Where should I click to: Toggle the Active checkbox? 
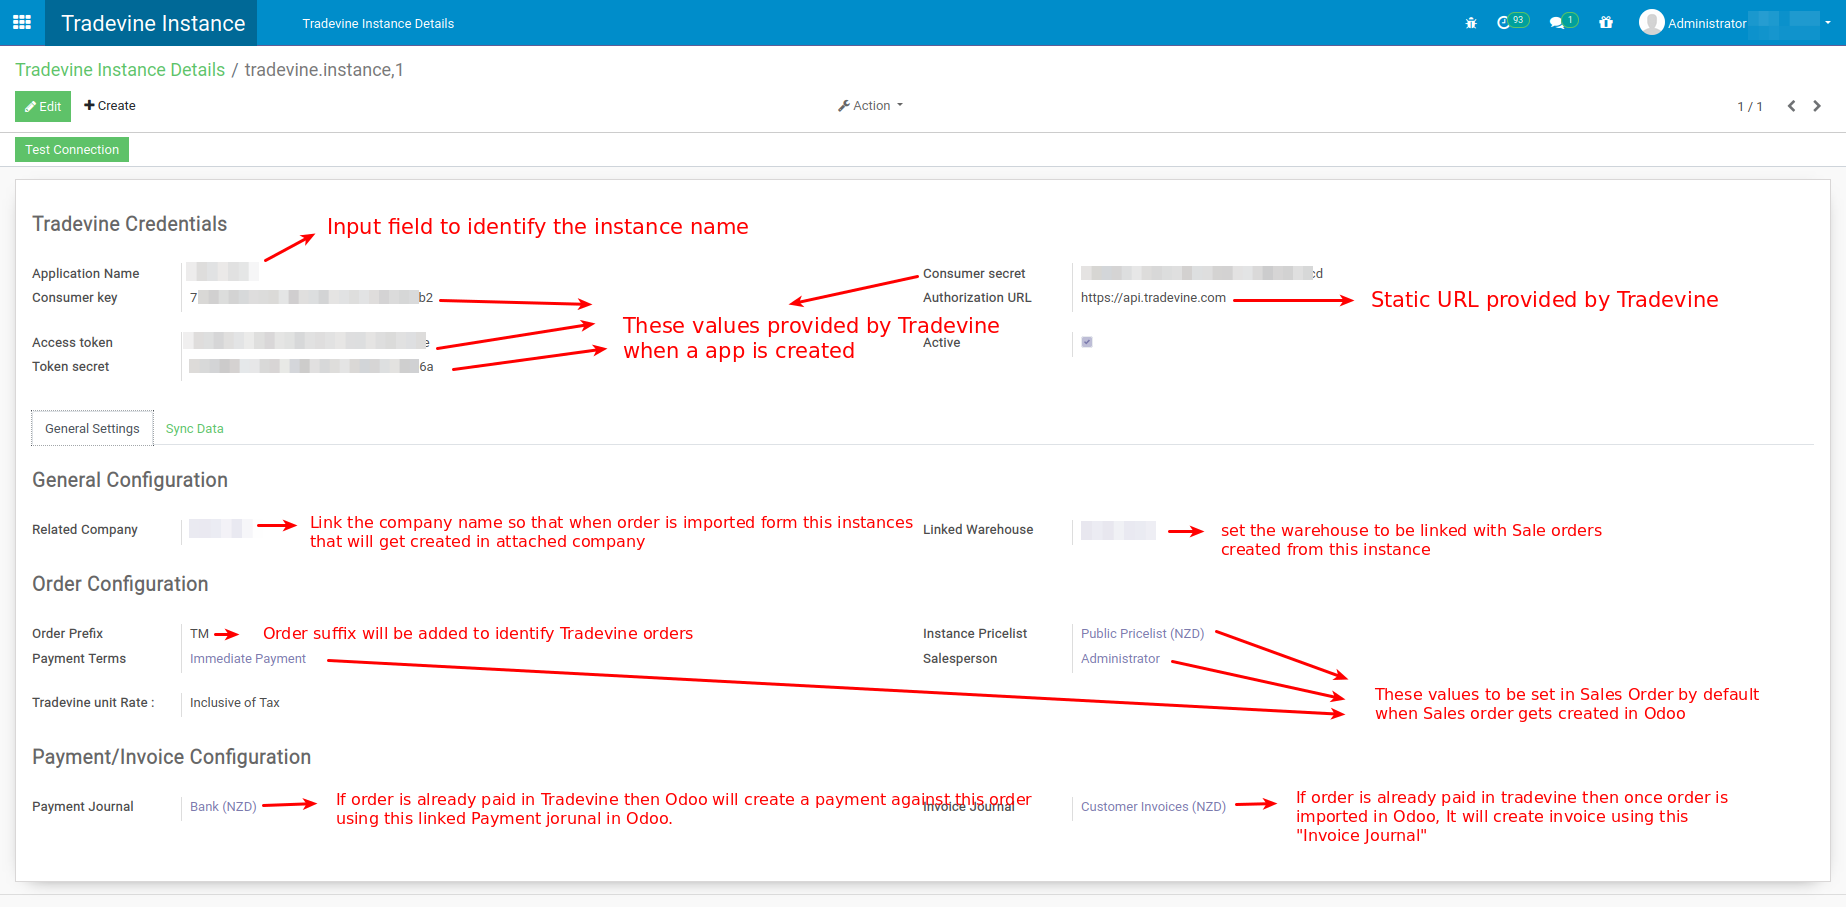(1087, 342)
